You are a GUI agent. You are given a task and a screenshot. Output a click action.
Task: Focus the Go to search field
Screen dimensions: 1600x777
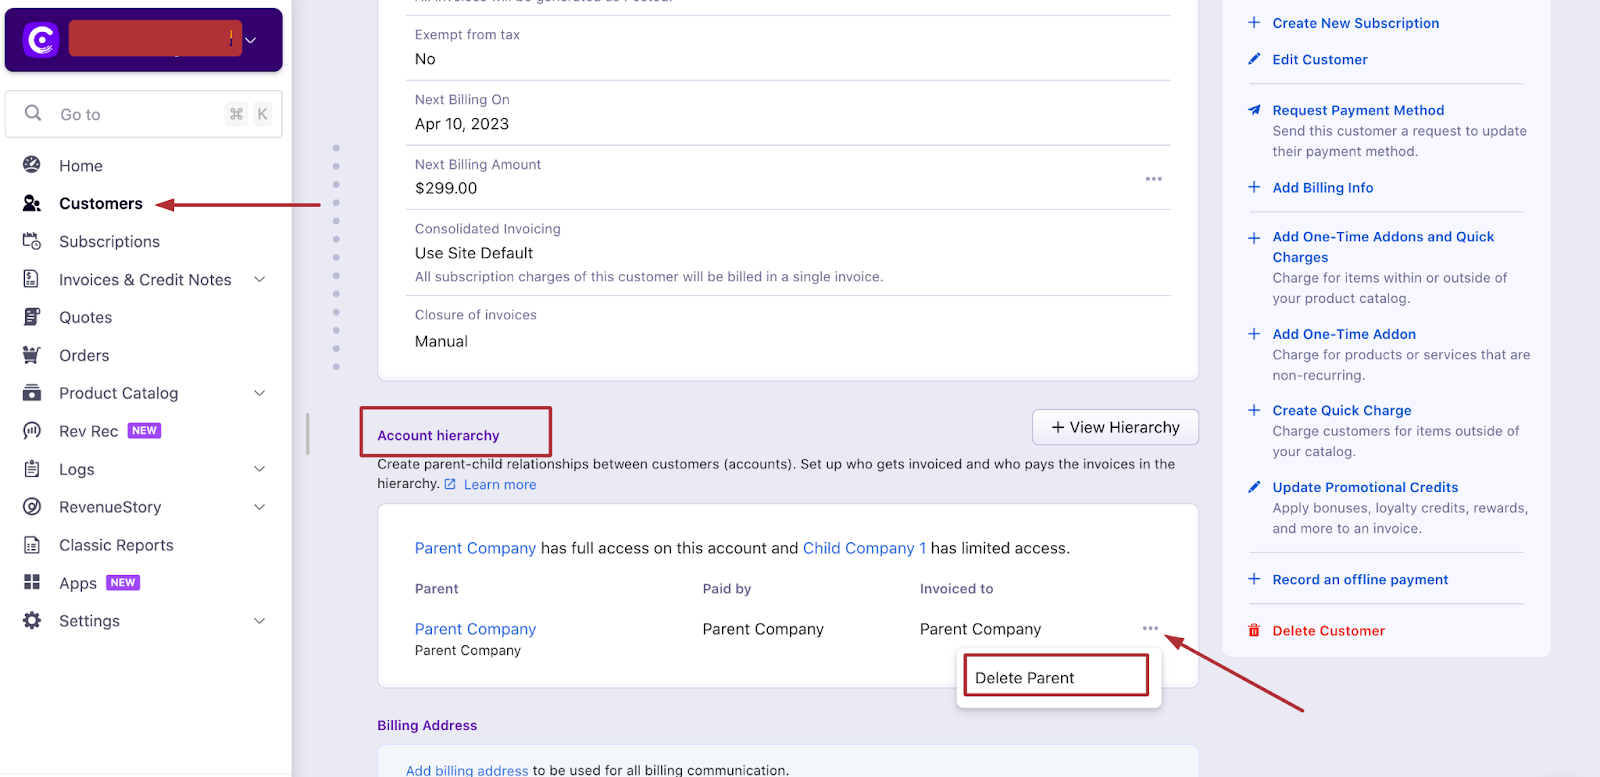pos(140,114)
